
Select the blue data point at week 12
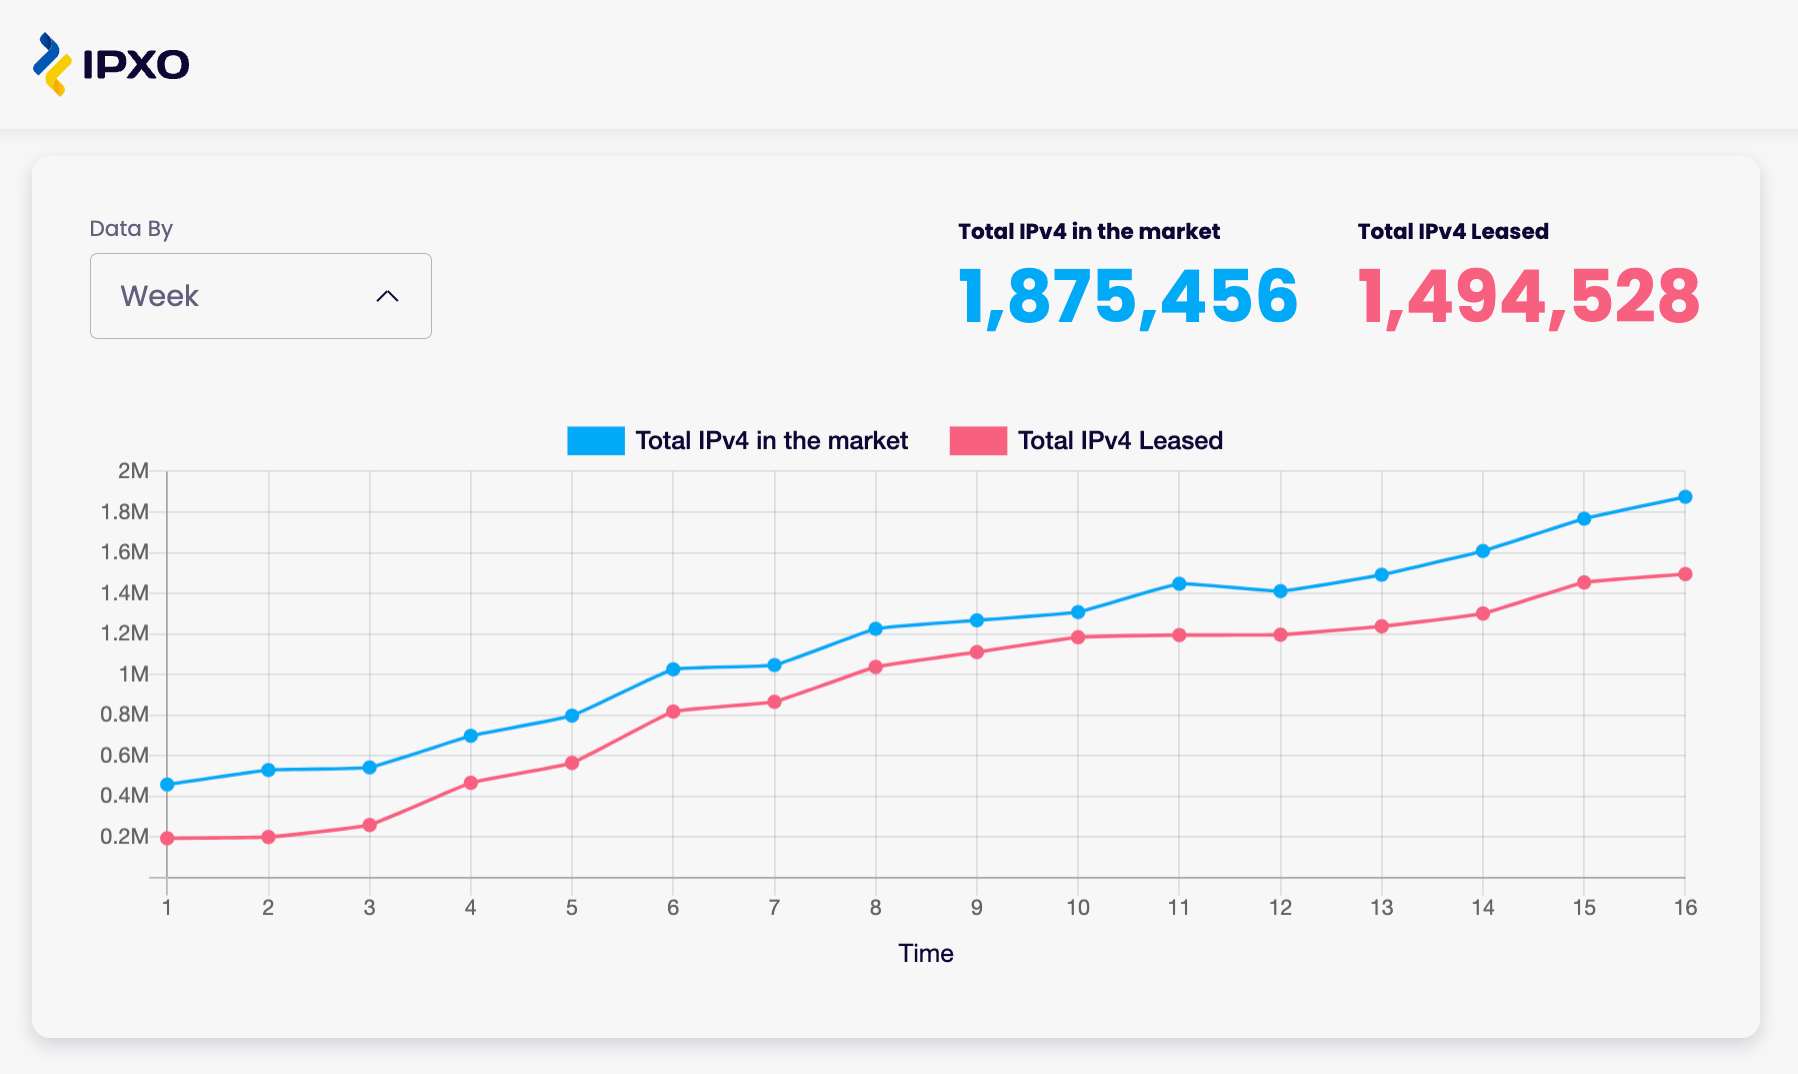pos(1280,591)
